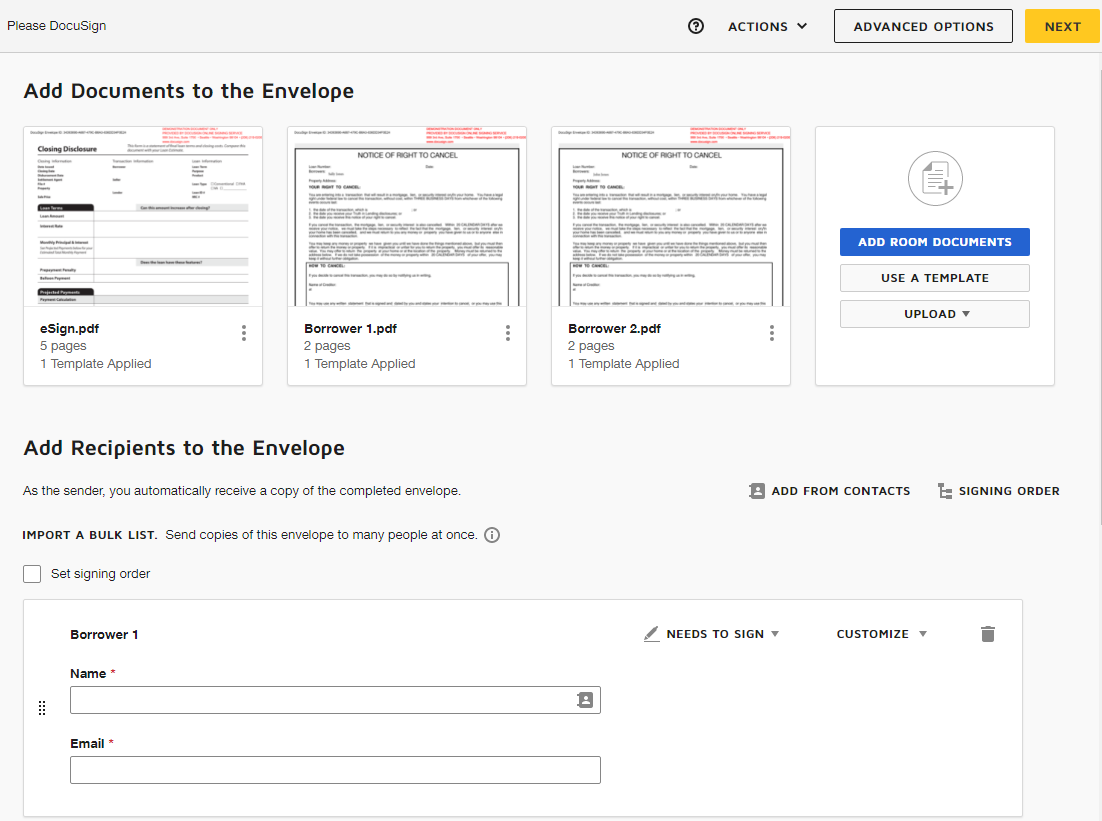Click address book icon in Name field
Viewport: 1102px width, 821px height.
point(585,700)
